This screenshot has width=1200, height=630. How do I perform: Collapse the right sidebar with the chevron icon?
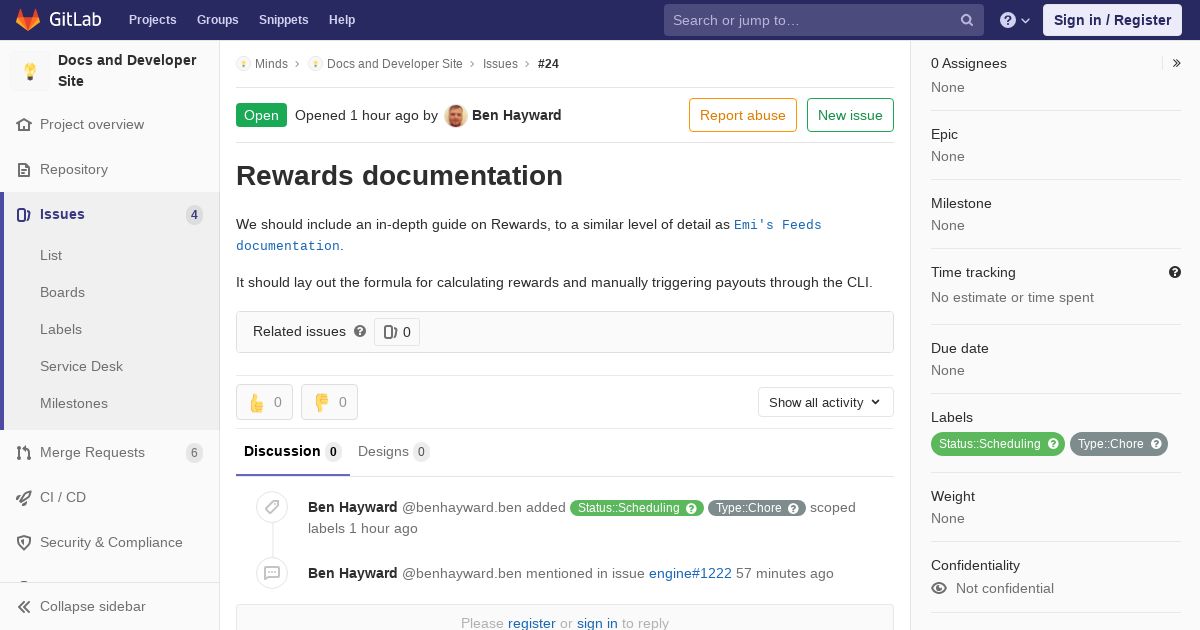[1177, 63]
